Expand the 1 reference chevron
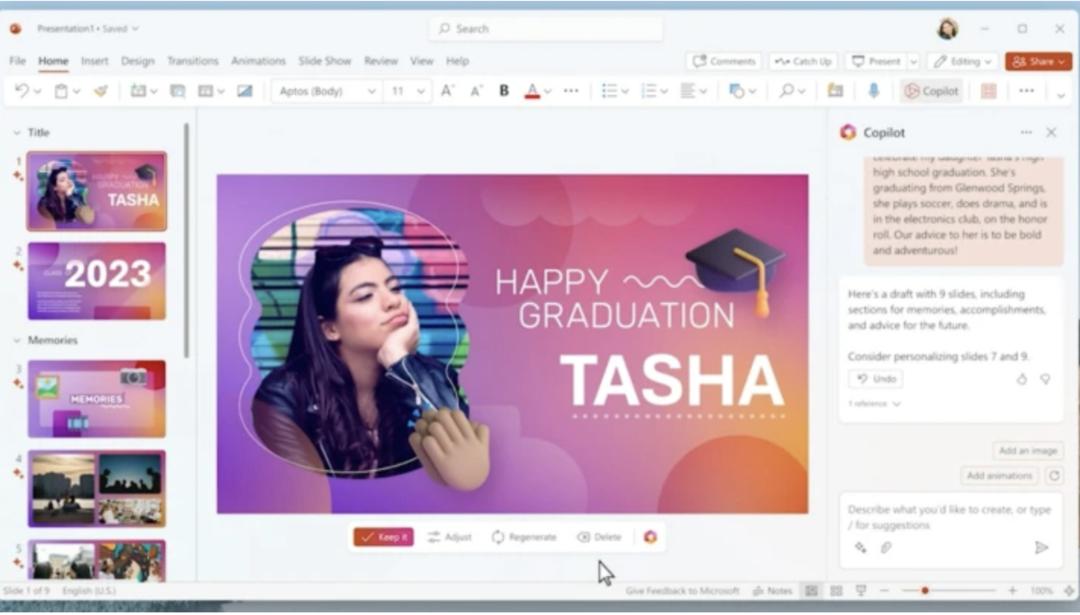 pyautogui.click(x=896, y=404)
